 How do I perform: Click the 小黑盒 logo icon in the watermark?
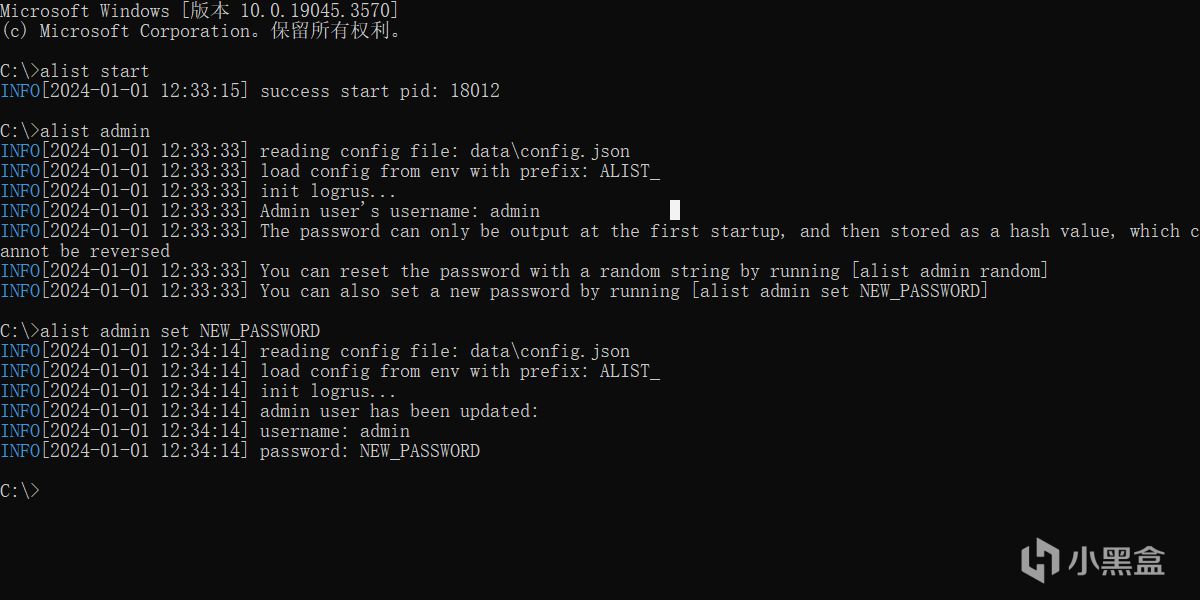(1040, 557)
